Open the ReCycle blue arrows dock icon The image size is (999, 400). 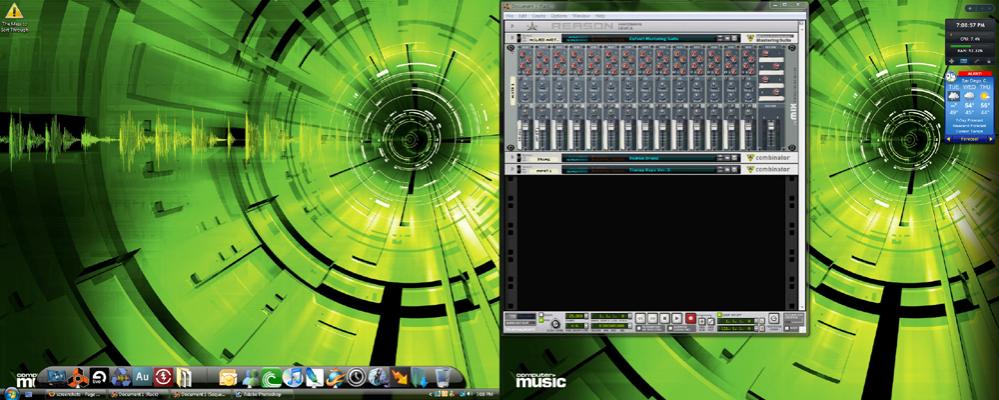tap(121, 378)
